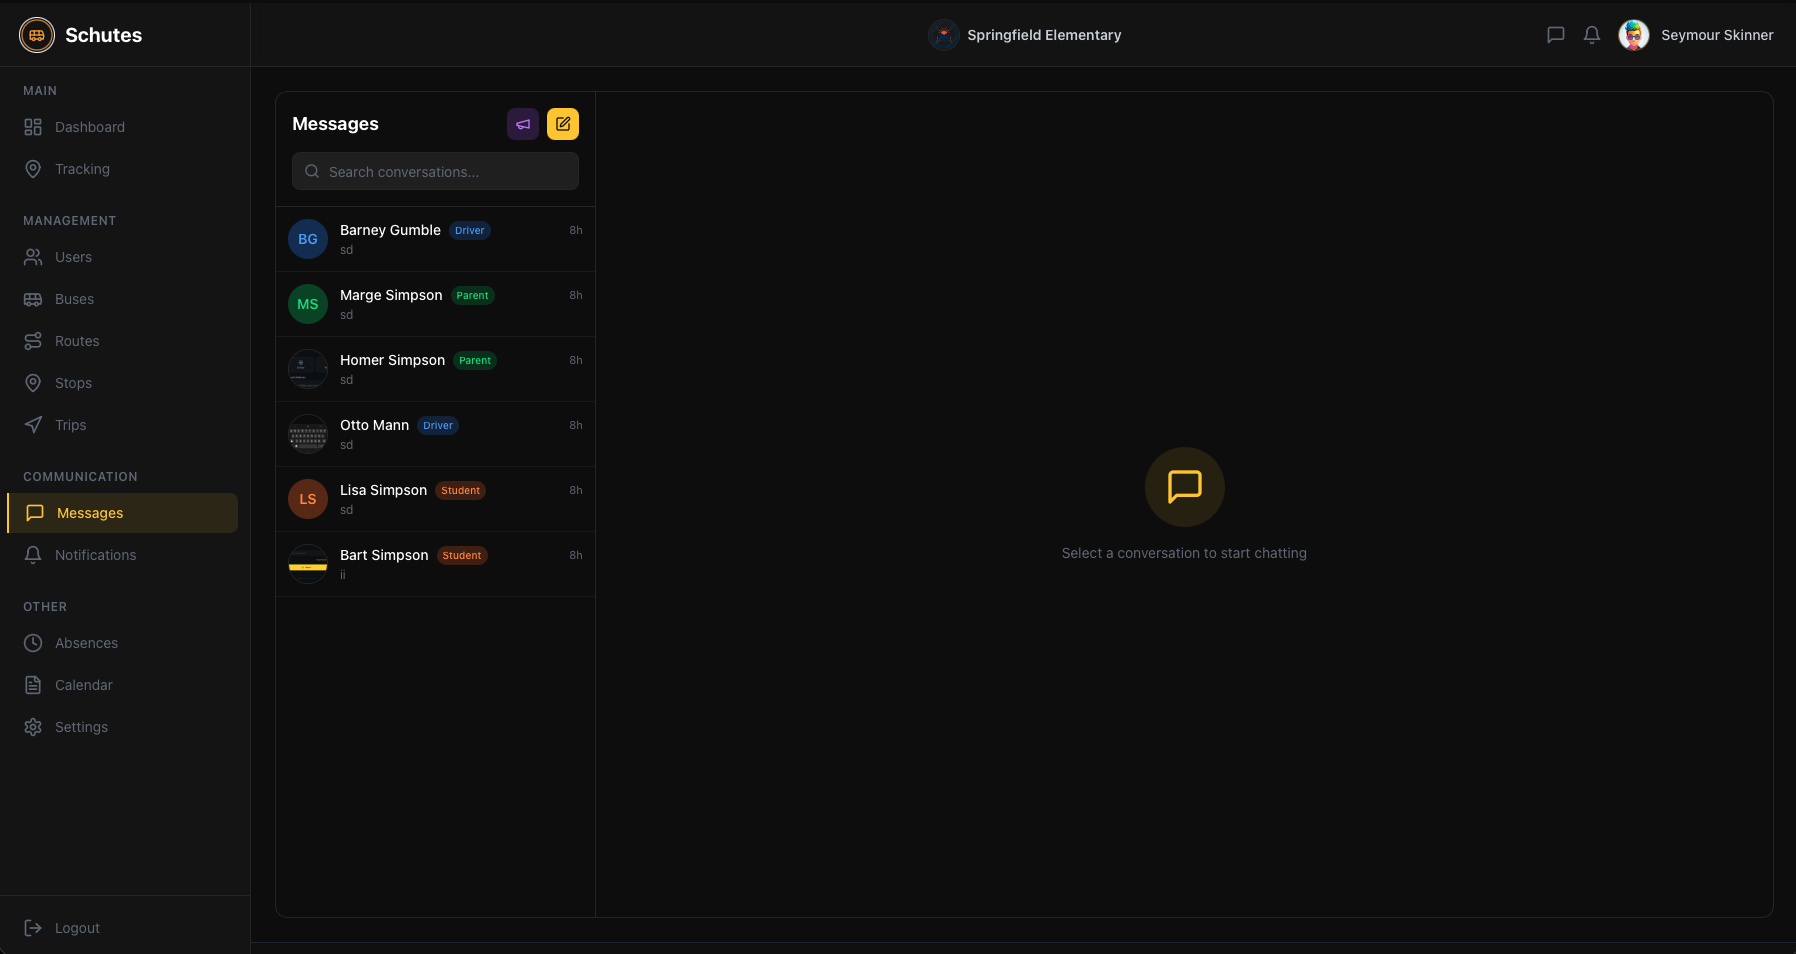Click the Springfield Elementary school icon
The height and width of the screenshot is (954, 1796).
943,35
